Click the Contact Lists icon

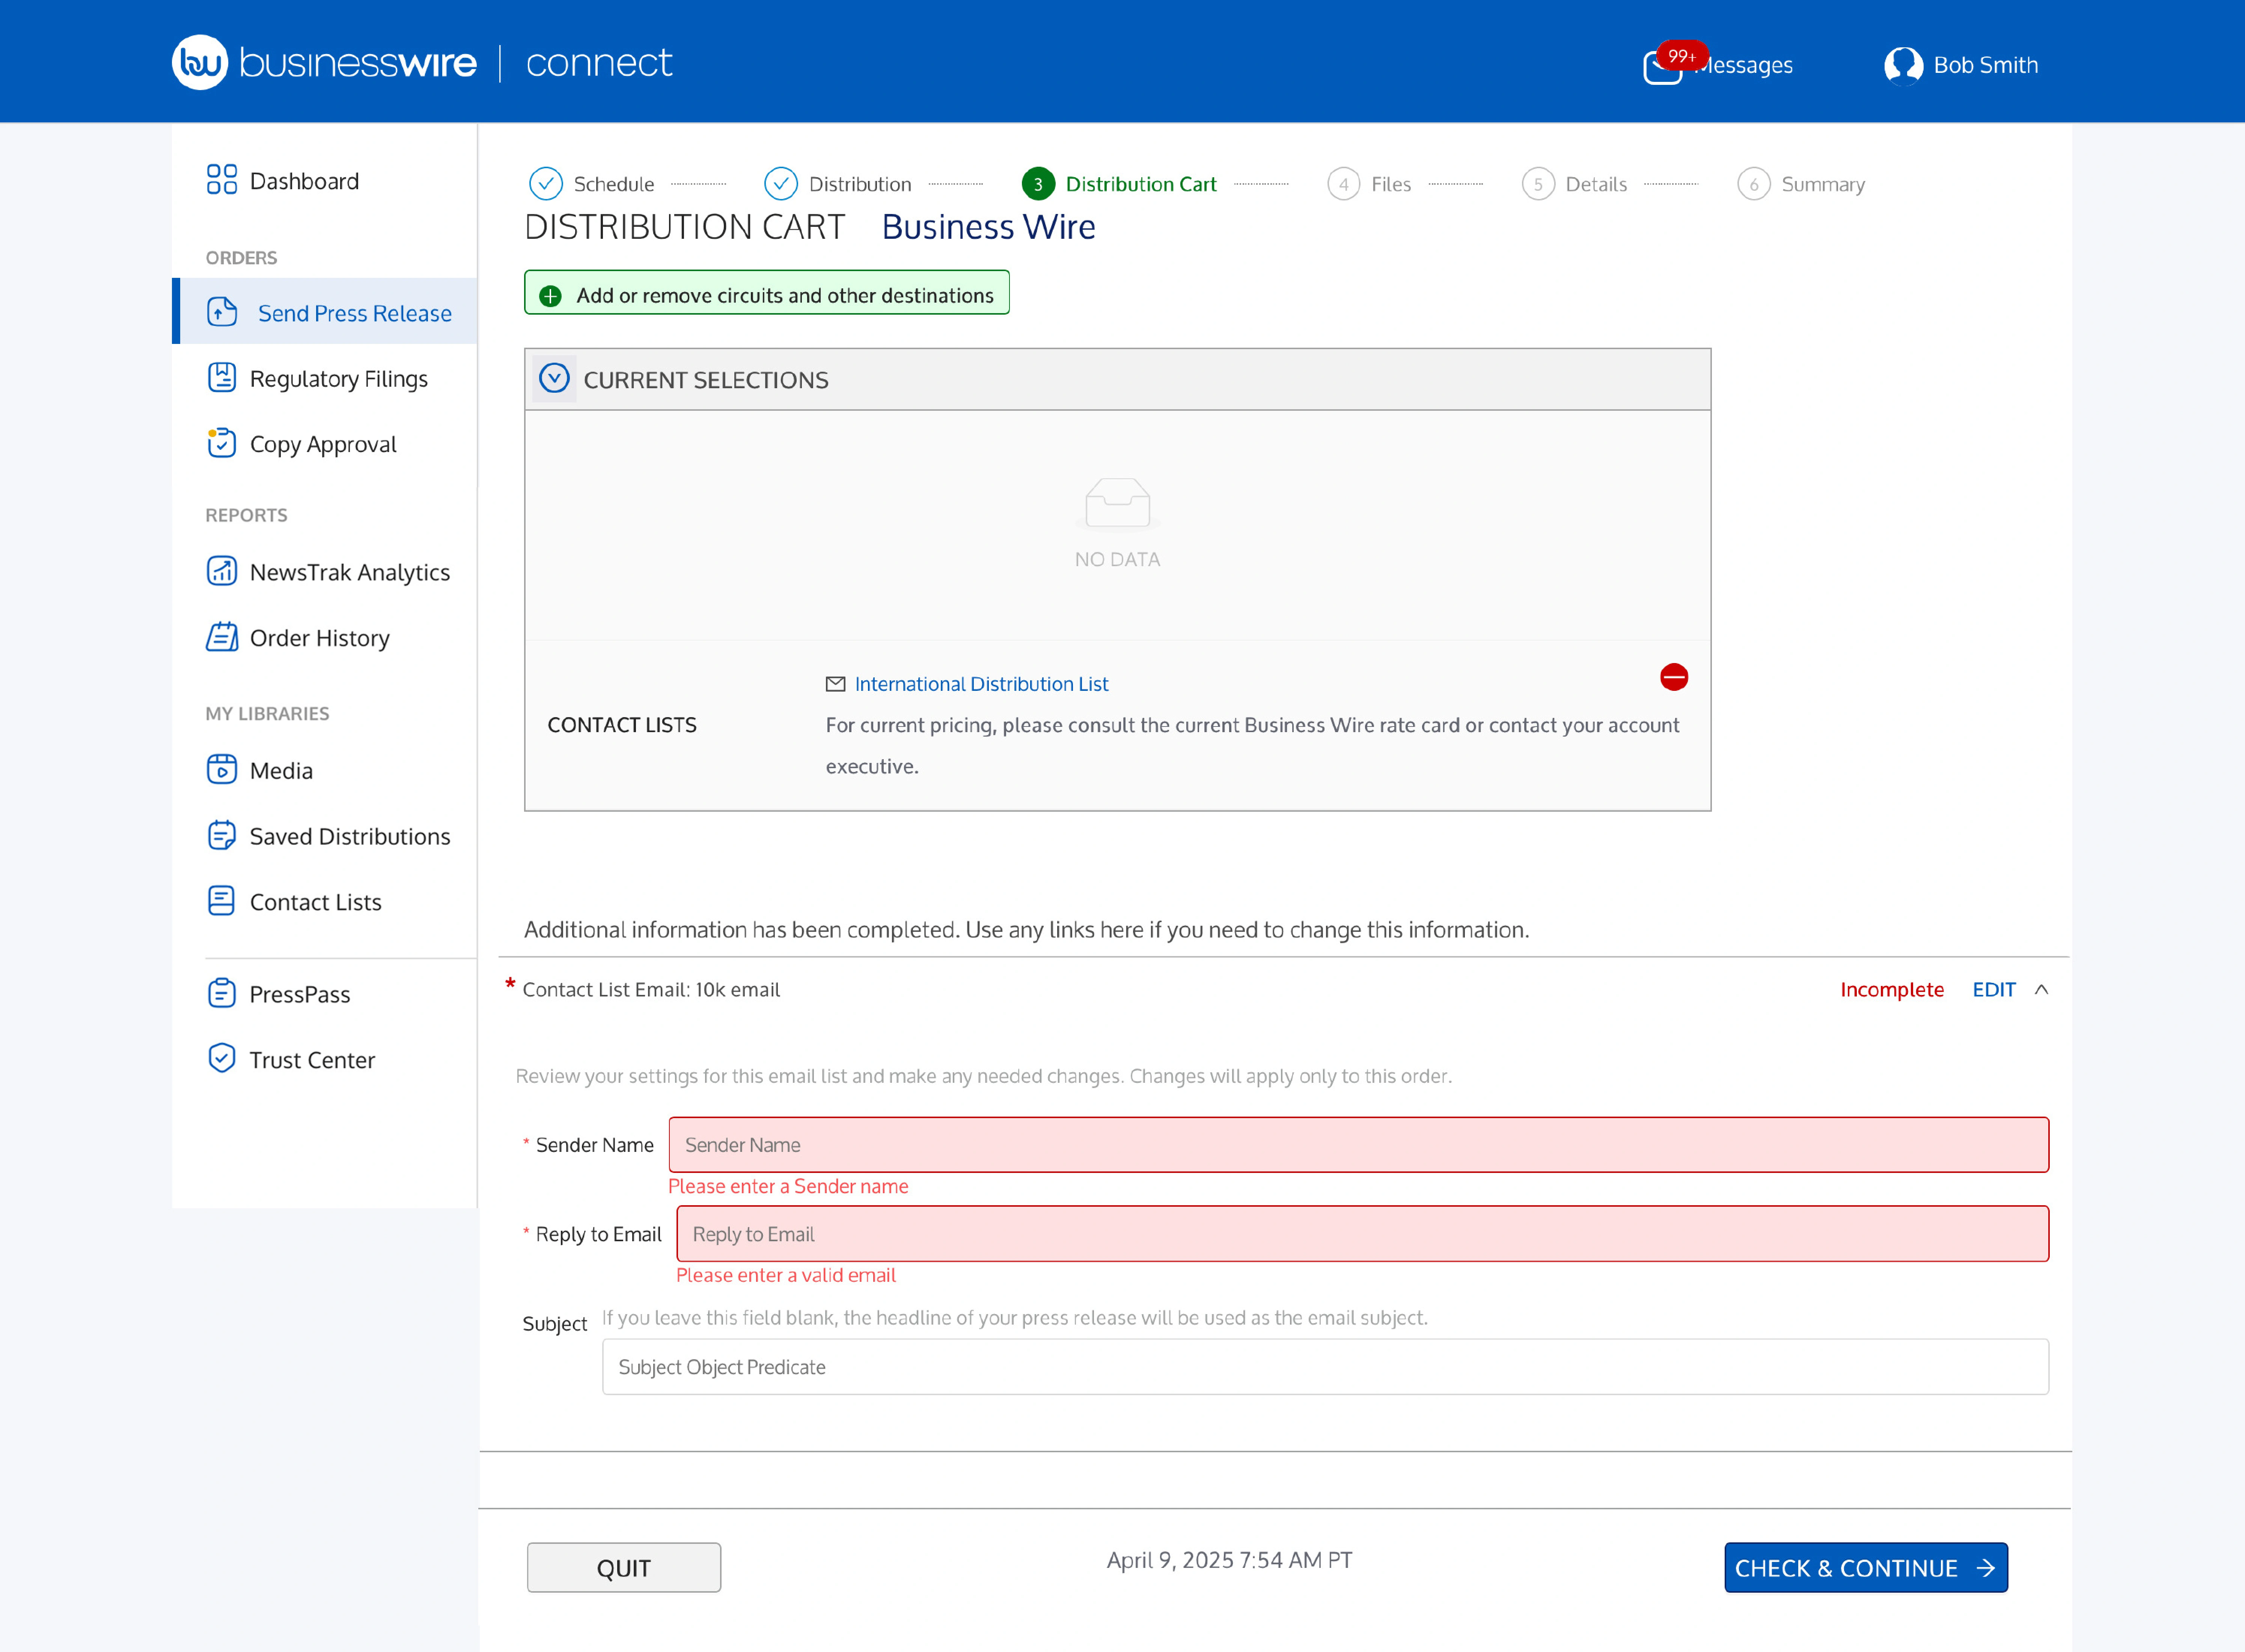[x=222, y=901]
